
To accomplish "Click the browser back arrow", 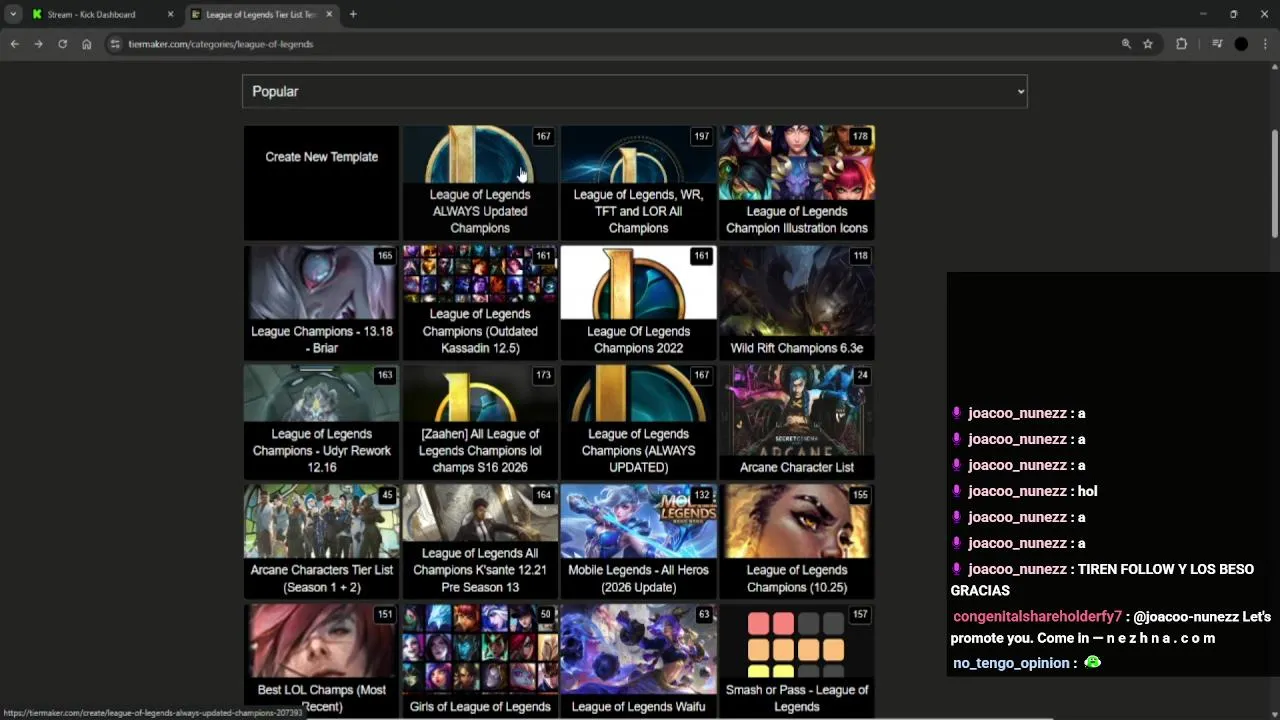I will (14, 44).
